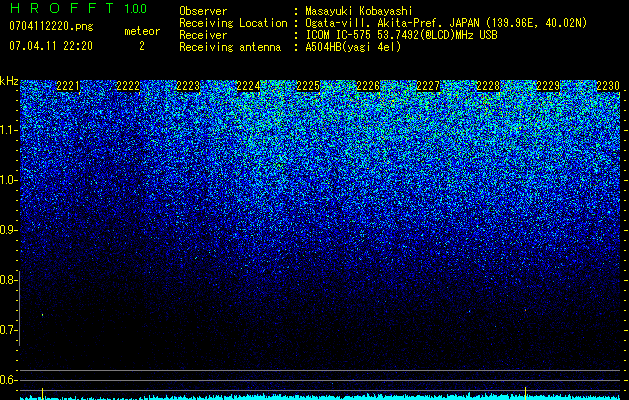Click the 0.7 frequency axis label
This screenshot has height=400, width=629.
coord(8,330)
